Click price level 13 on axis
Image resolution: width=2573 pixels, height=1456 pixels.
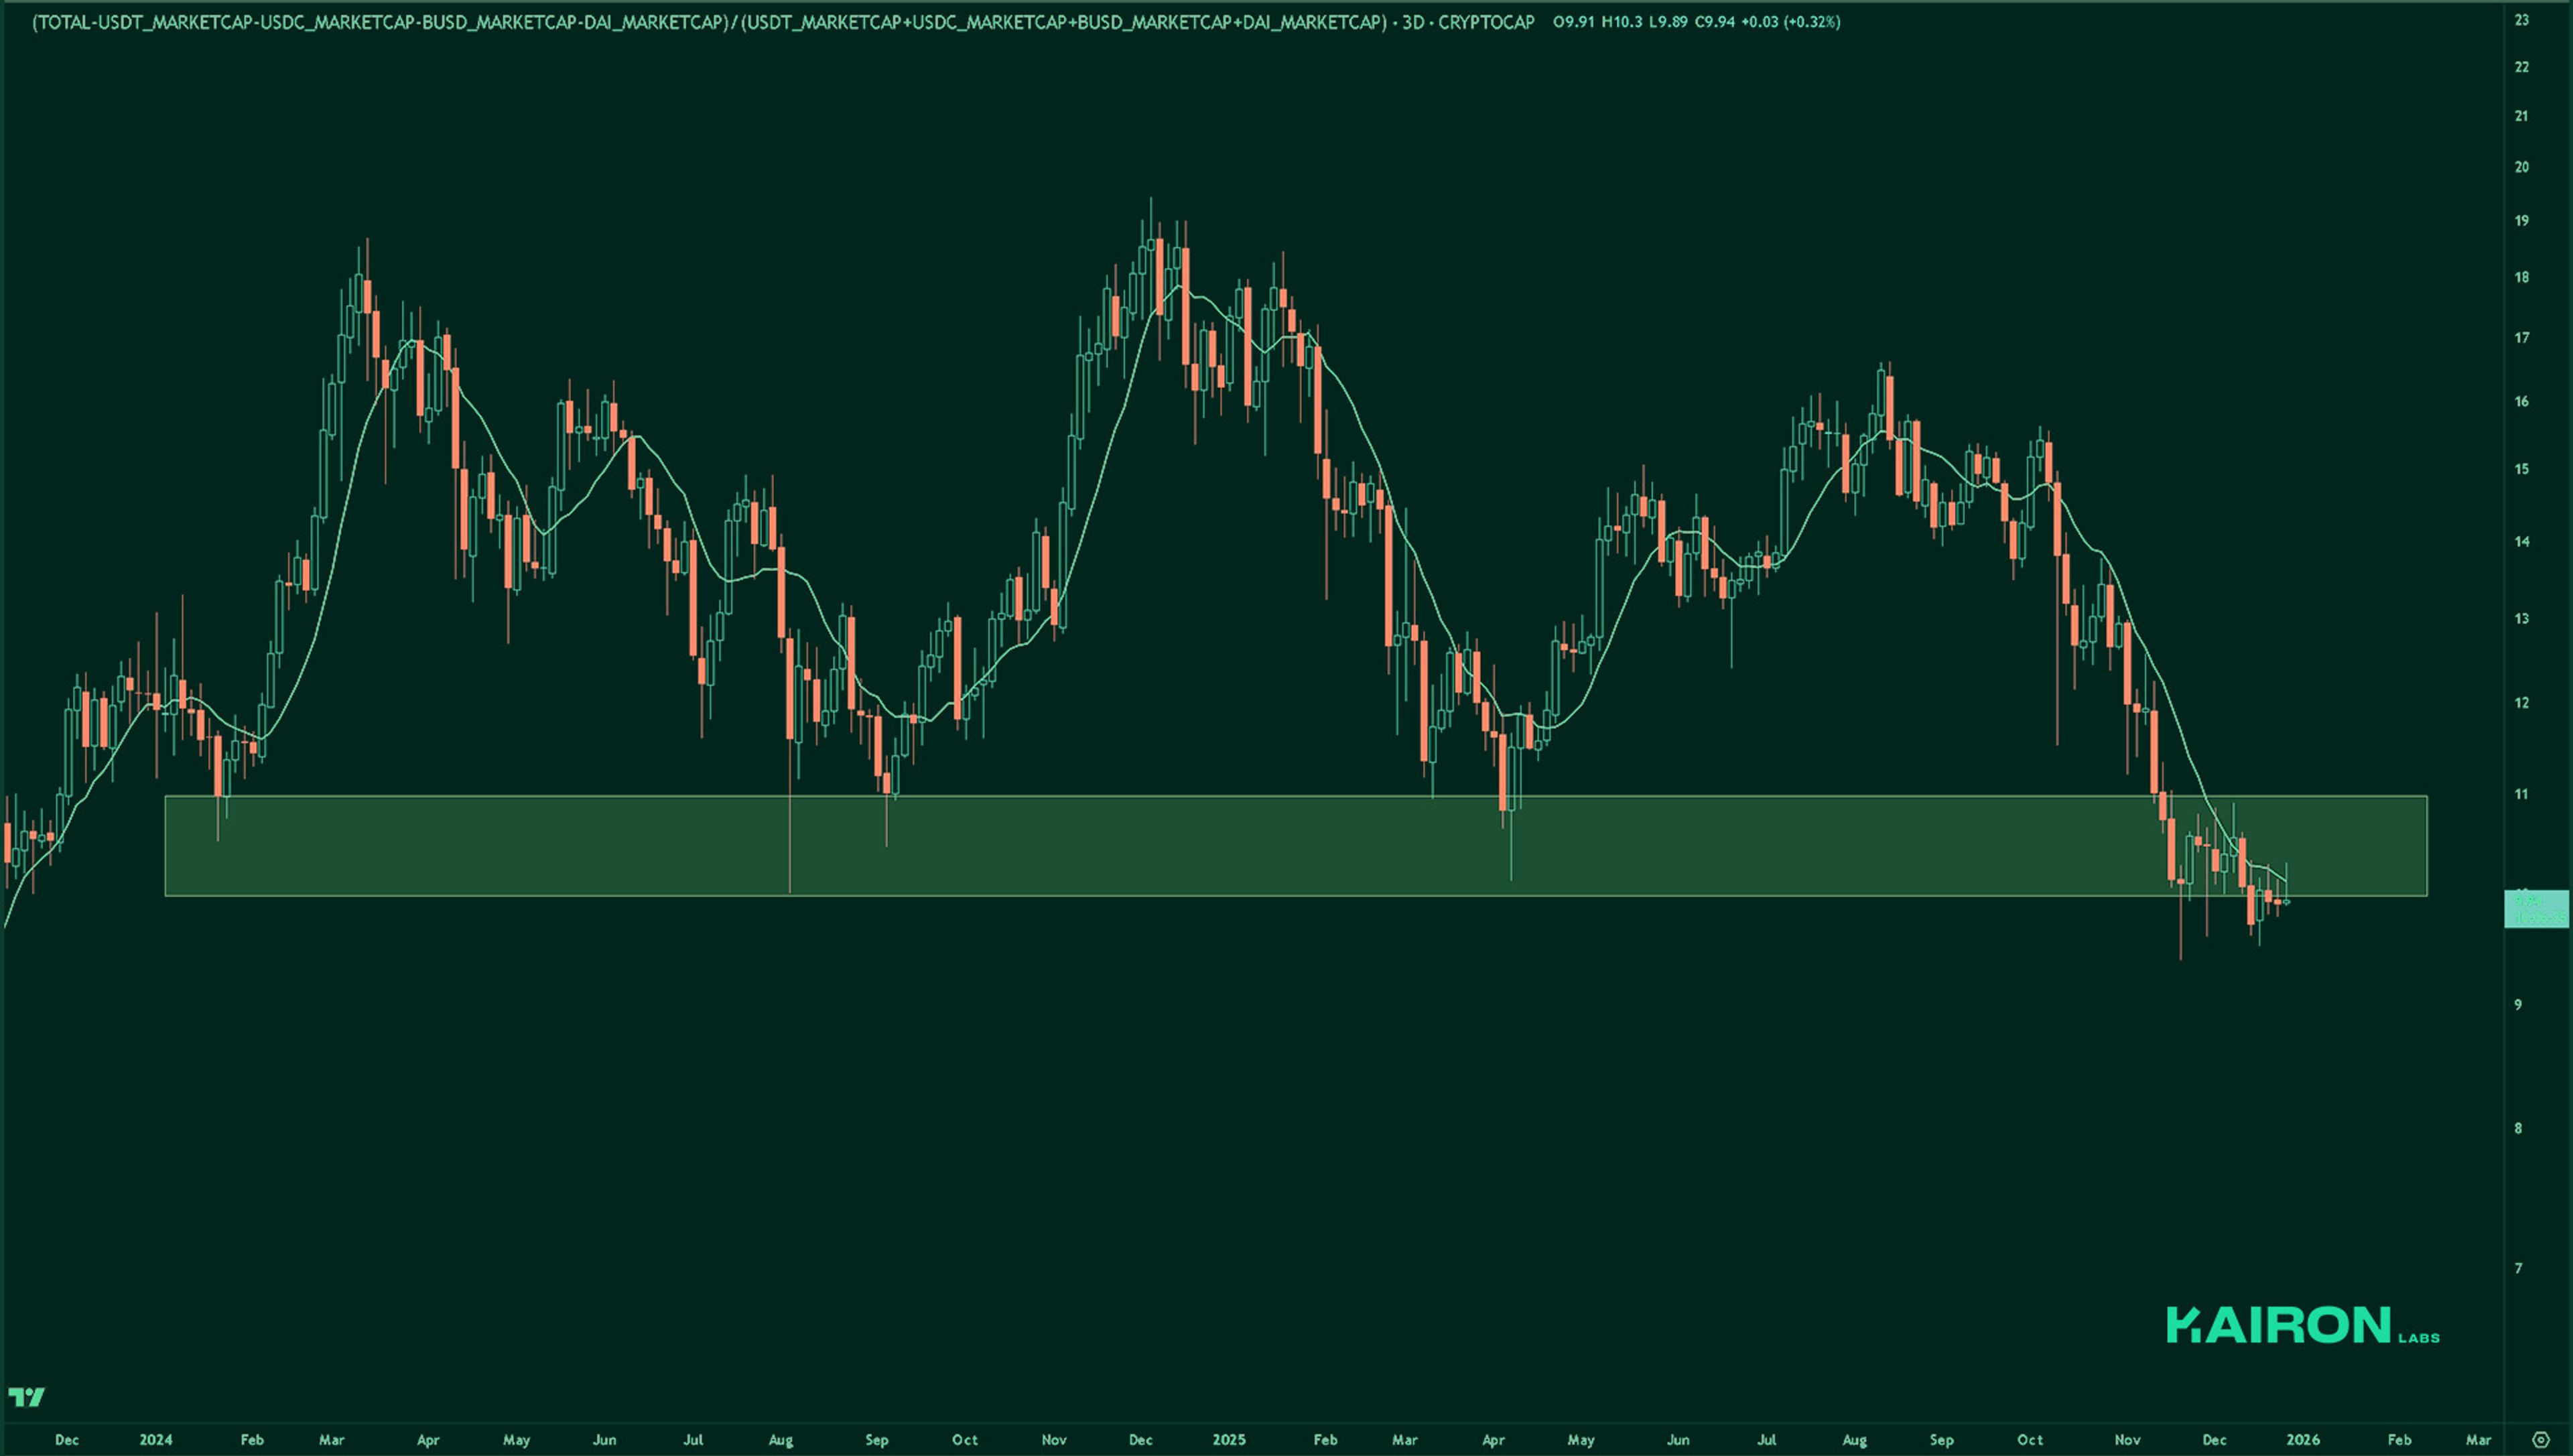click(2522, 619)
